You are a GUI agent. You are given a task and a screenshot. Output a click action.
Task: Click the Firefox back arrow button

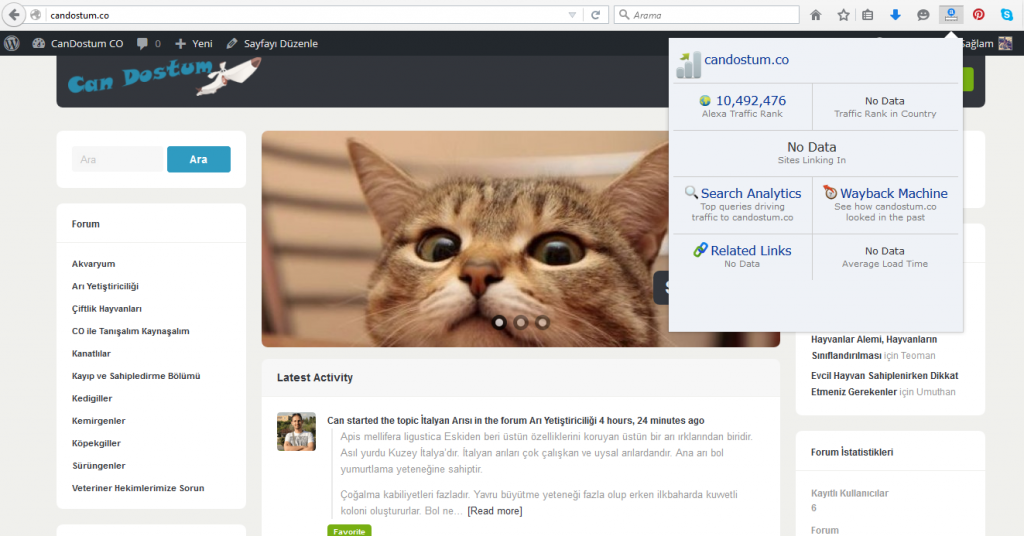point(15,15)
